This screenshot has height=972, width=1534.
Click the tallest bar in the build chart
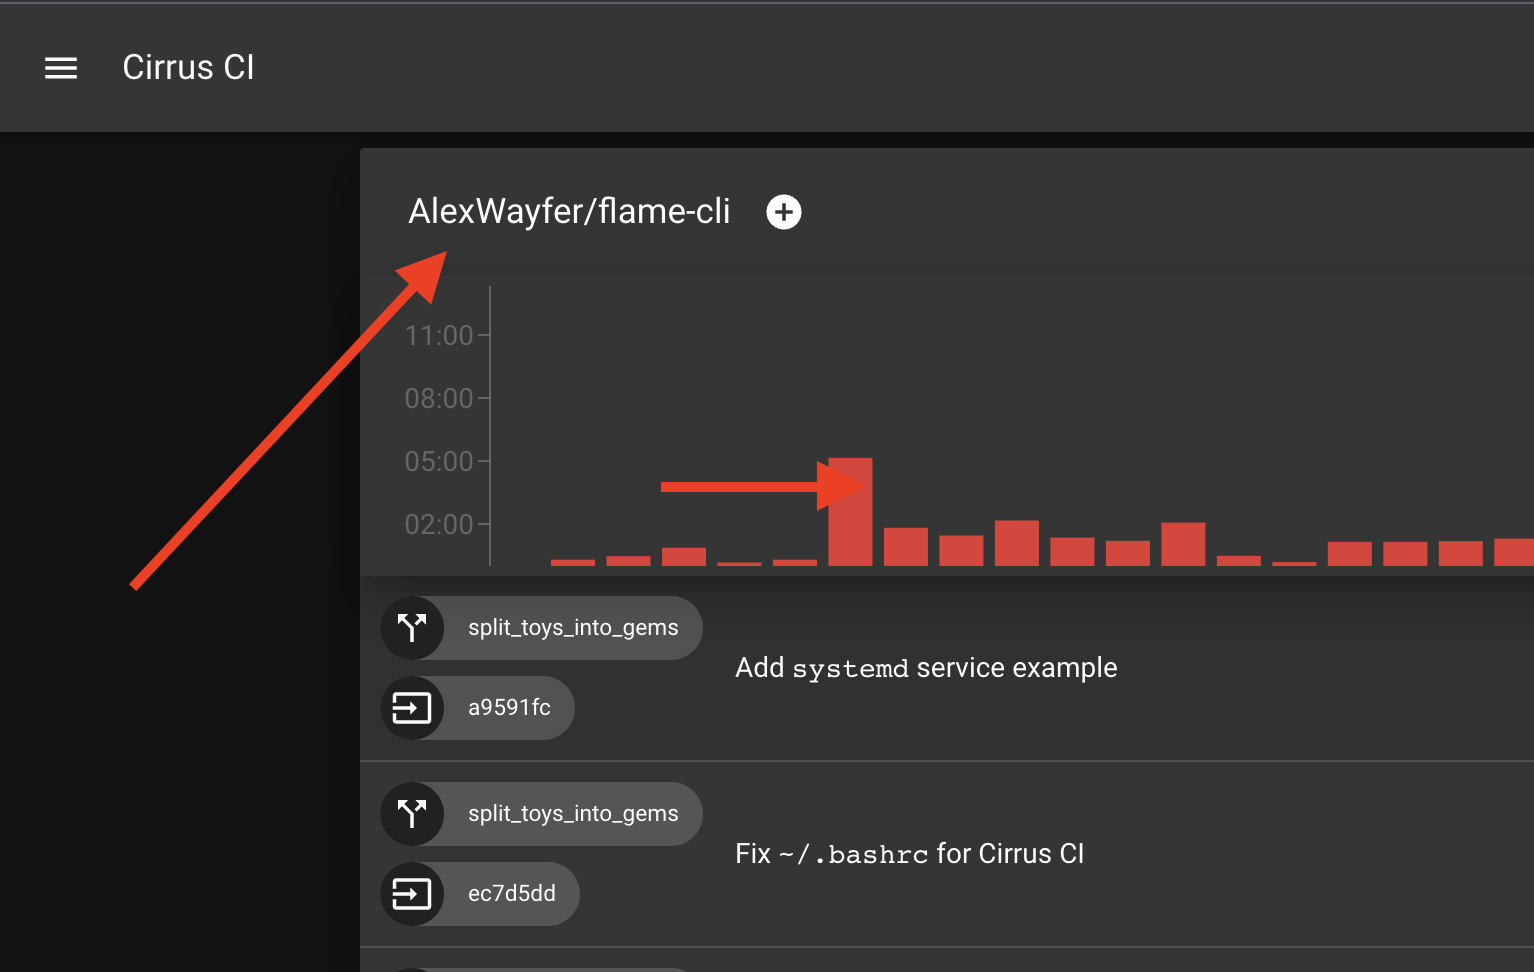coord(851,512)
